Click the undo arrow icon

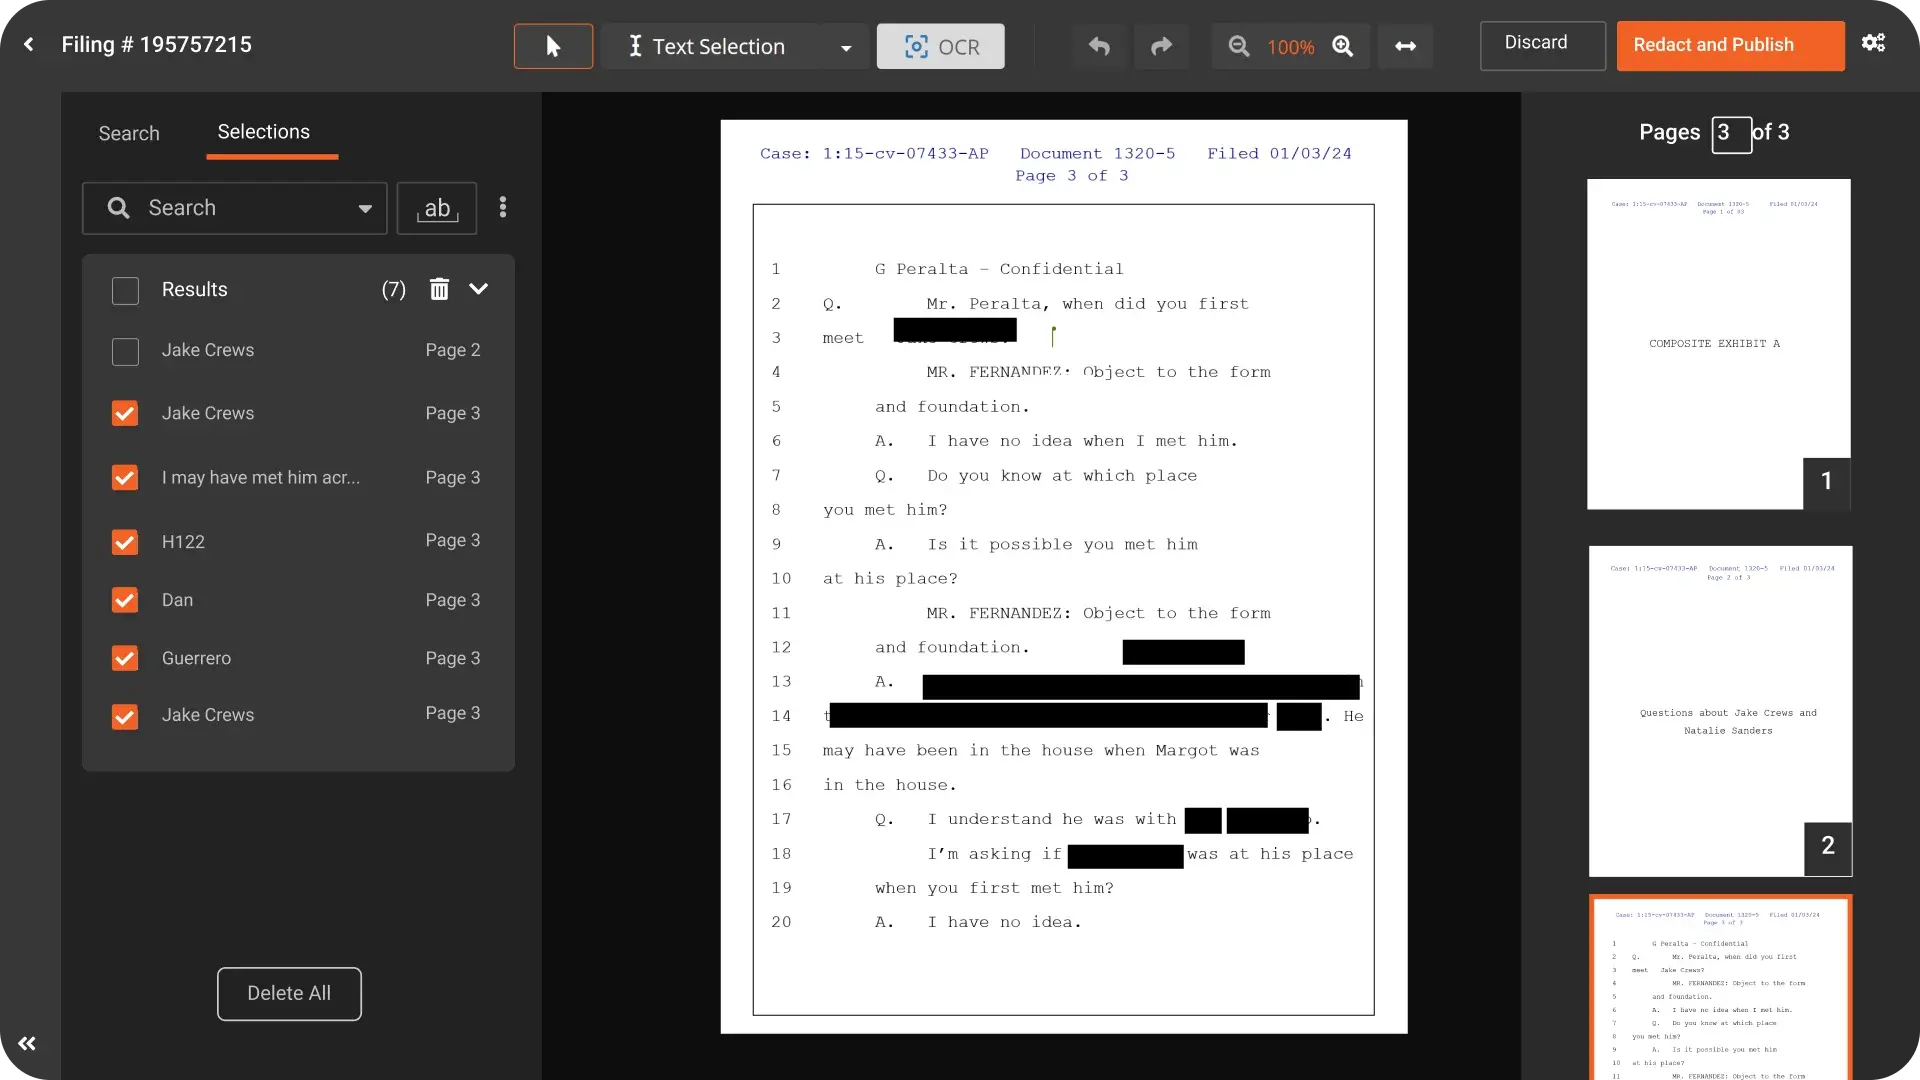[1100, 46]
